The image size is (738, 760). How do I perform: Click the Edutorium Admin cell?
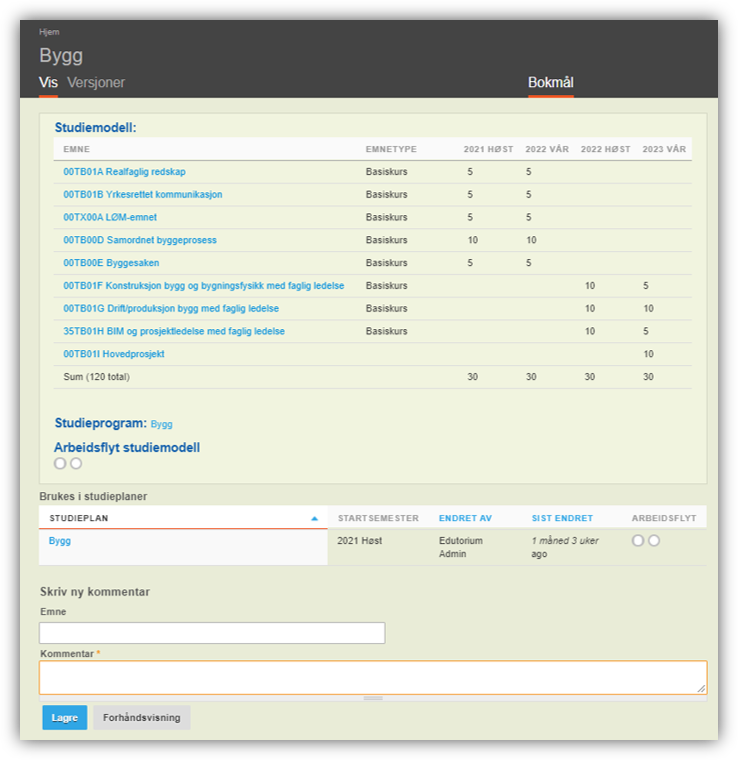460,547
